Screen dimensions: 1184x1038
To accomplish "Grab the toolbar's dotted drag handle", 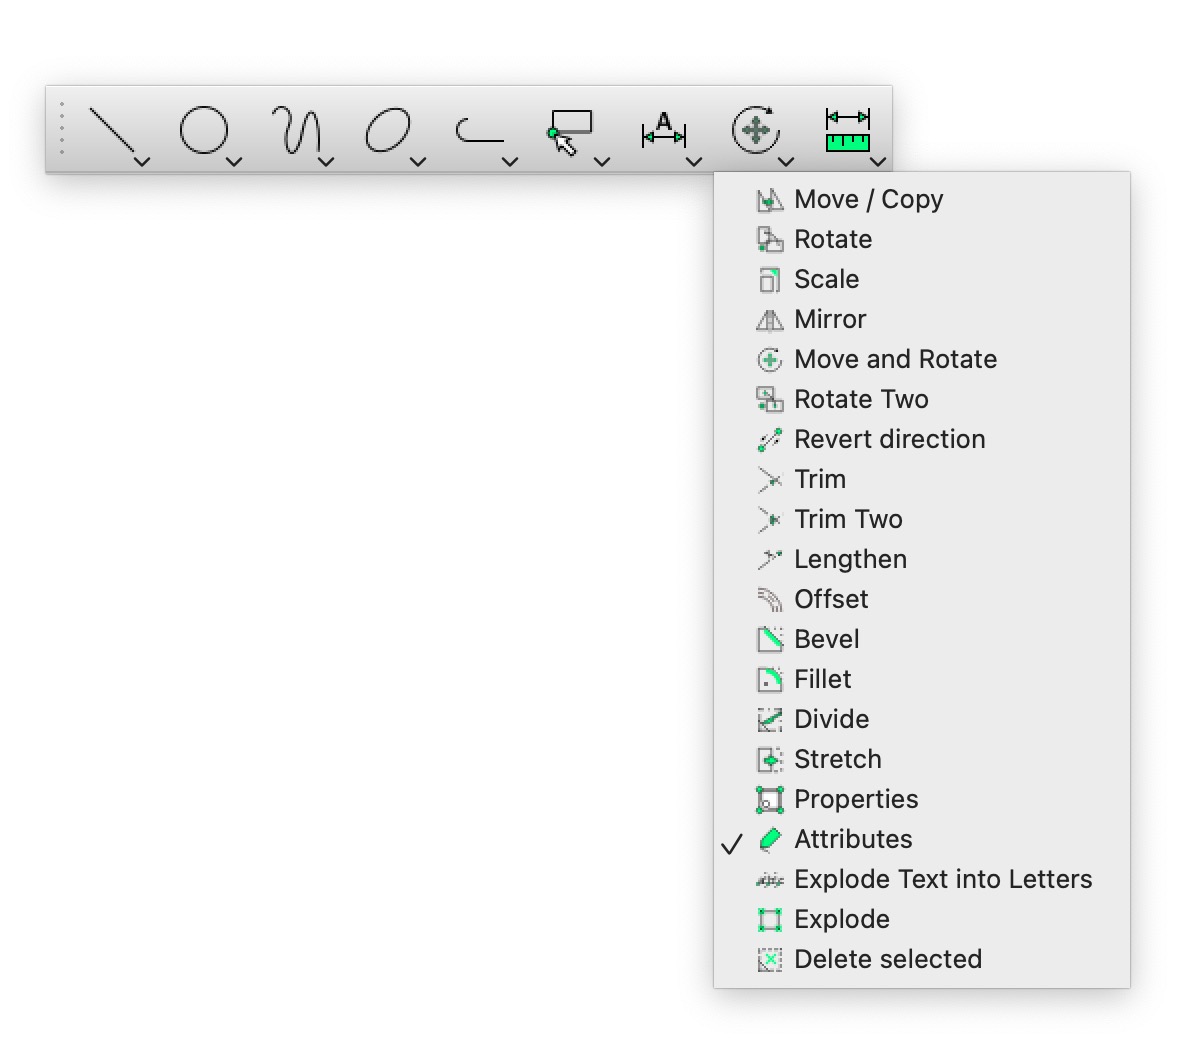I will point(62,129).
